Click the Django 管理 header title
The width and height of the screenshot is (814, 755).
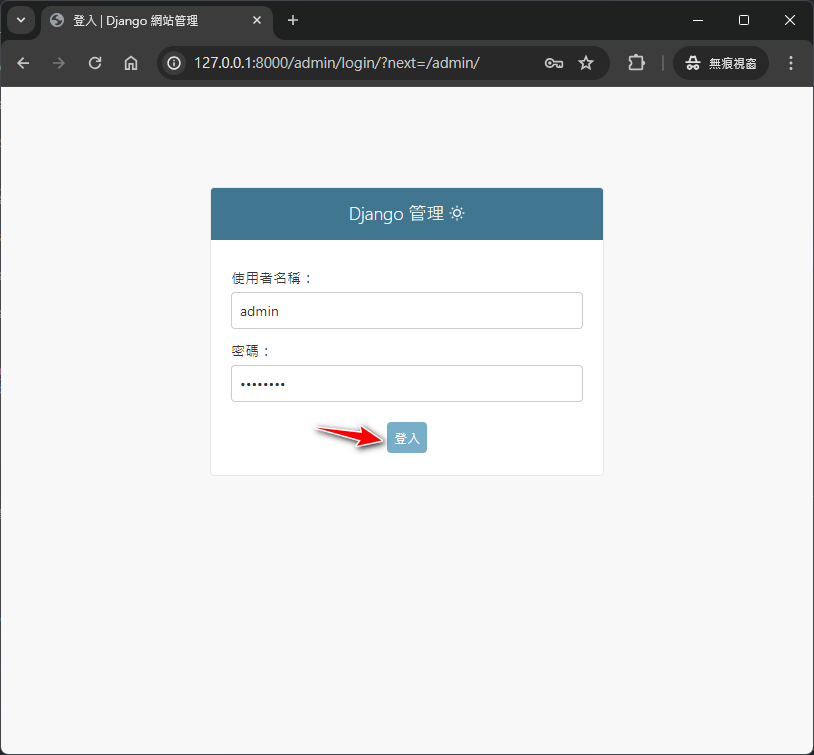[x=396, y=213]
